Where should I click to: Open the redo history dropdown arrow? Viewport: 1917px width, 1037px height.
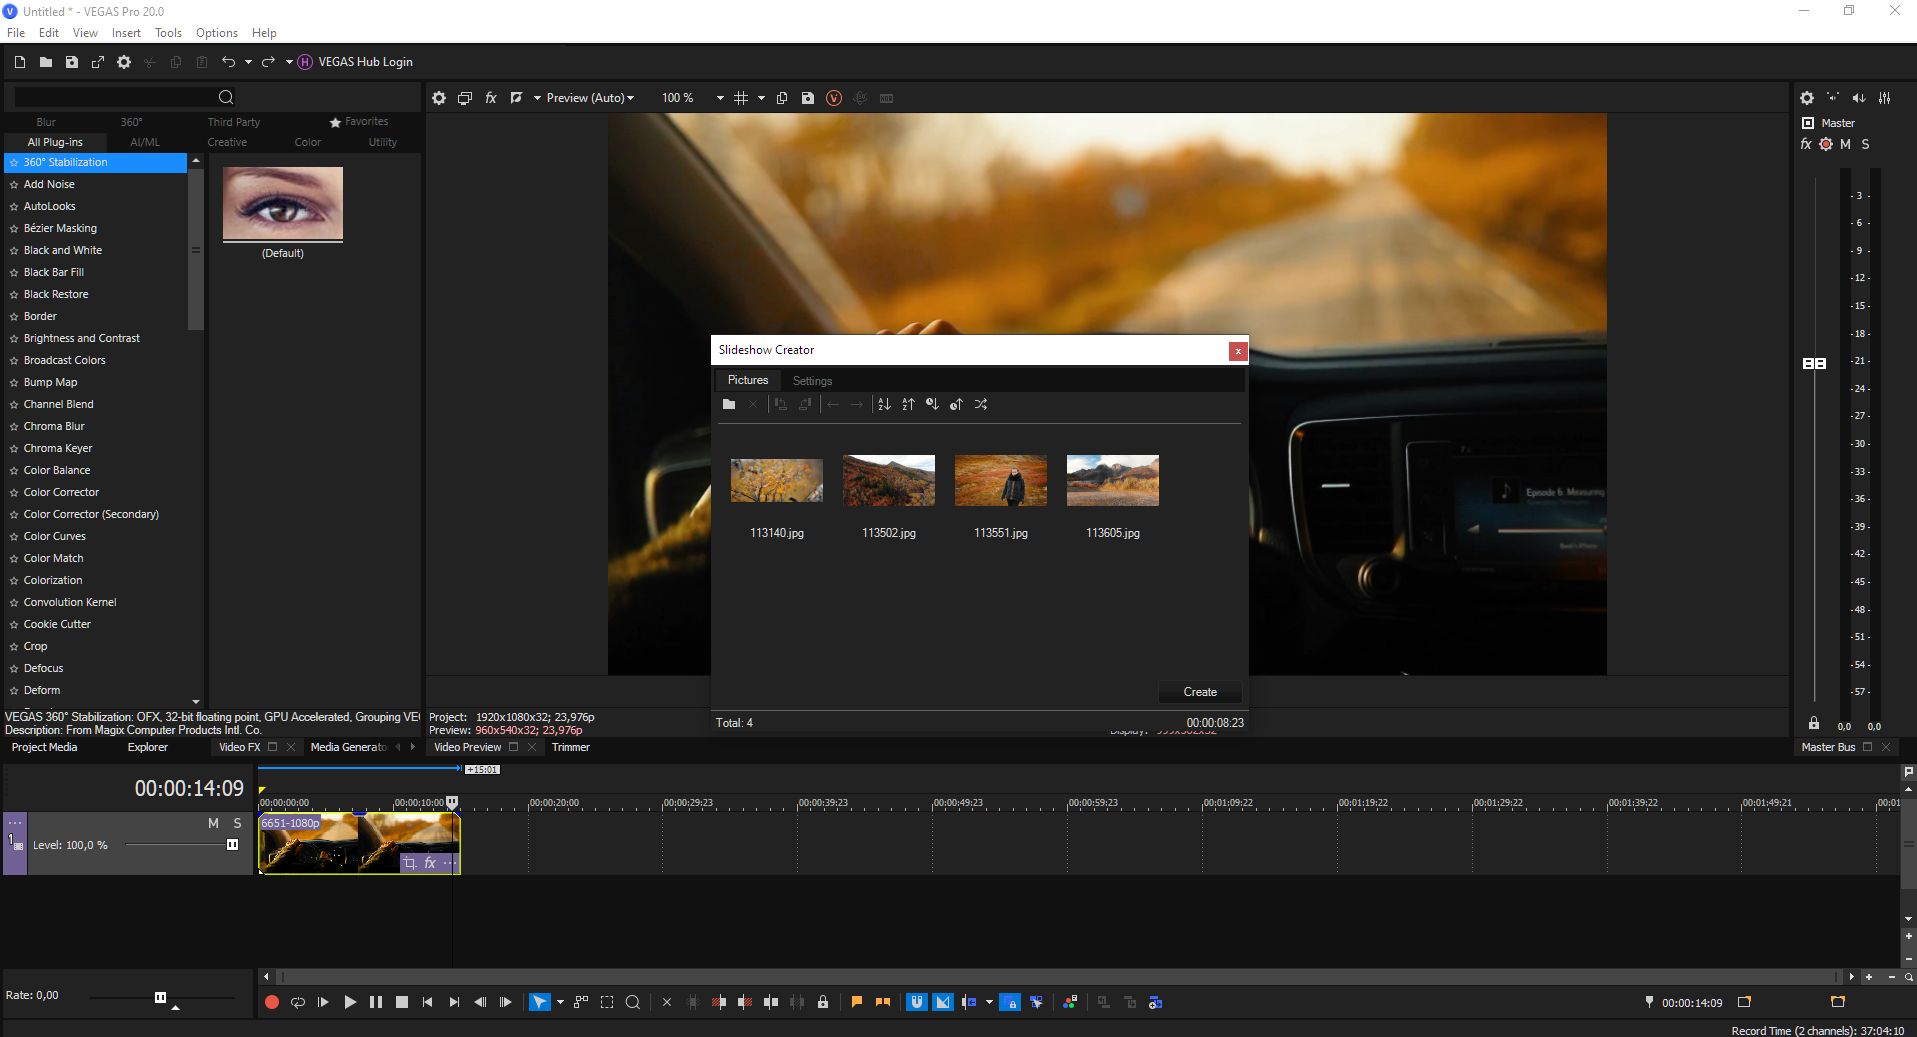(x=289, y=62)
